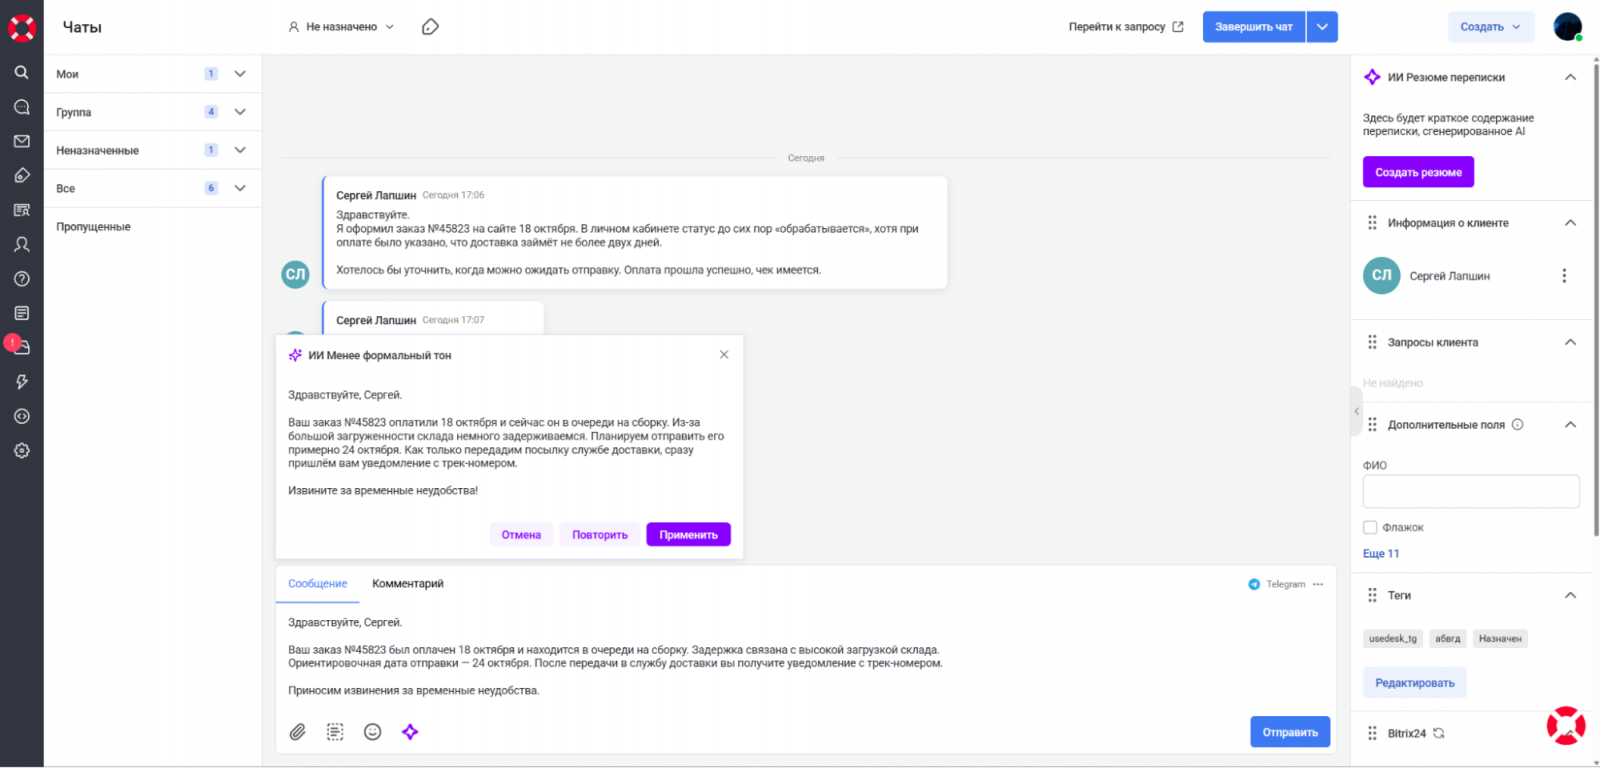Image resolution: width=1600 pixels, height=768 pixels.
Task: Open the reply templates icon in the composer
Action: pyautogui.click(x=335, y=732)
